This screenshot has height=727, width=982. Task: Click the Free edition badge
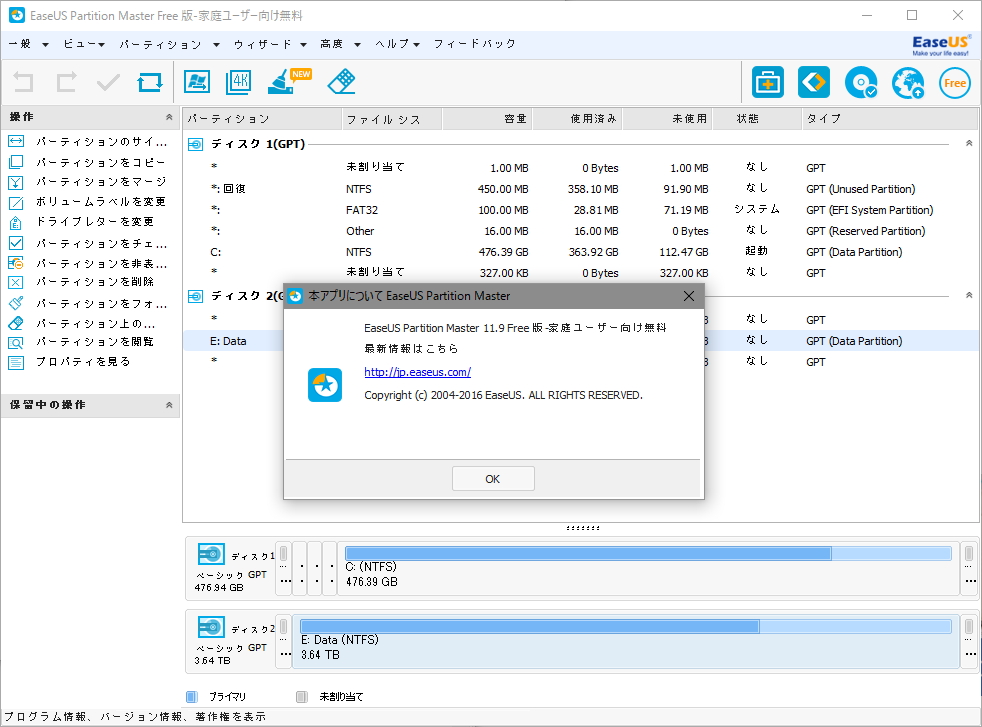954,83
